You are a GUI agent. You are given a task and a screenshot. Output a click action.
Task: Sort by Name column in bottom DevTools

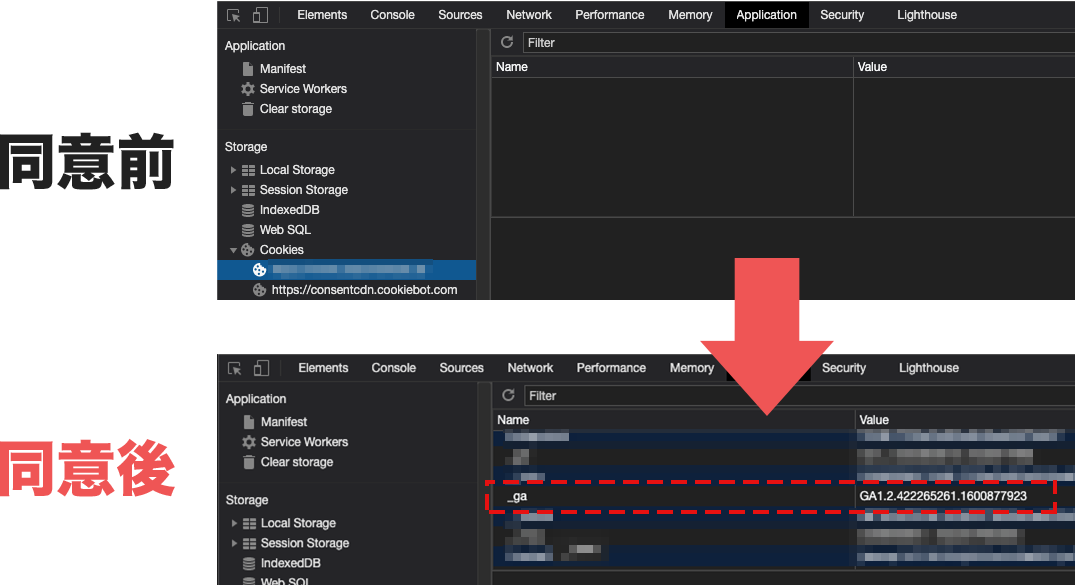tap(673, 420)
